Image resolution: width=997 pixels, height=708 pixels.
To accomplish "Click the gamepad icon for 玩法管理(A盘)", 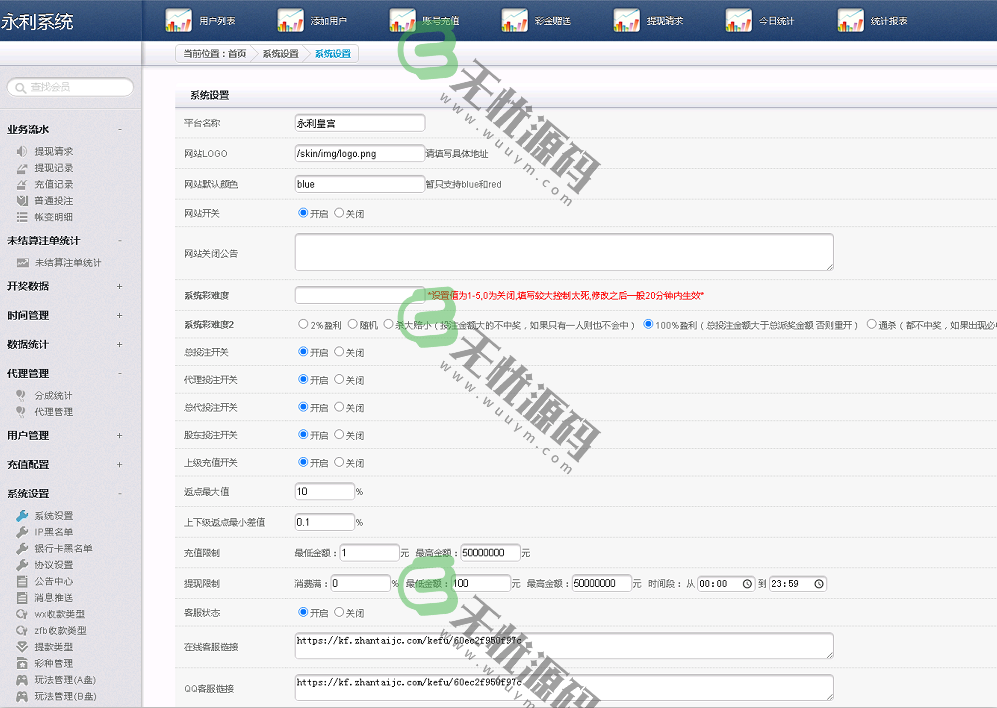I will click(x=22, y=680).
